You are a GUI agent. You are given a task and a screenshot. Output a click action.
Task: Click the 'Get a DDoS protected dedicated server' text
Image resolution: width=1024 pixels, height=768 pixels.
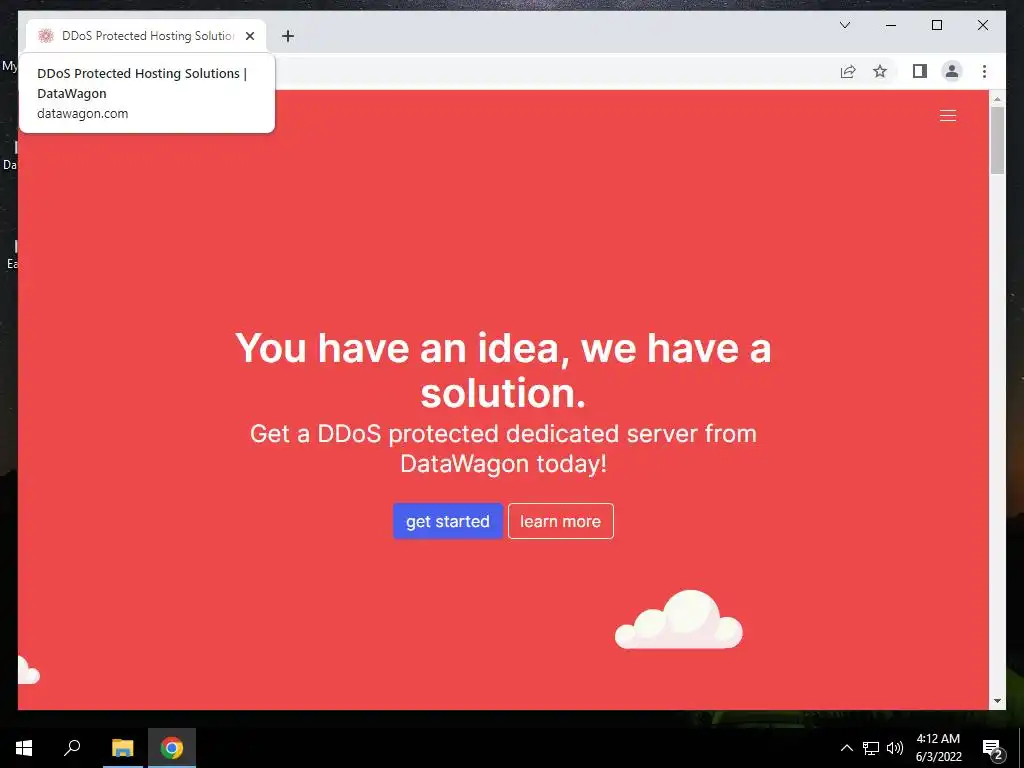503,448
